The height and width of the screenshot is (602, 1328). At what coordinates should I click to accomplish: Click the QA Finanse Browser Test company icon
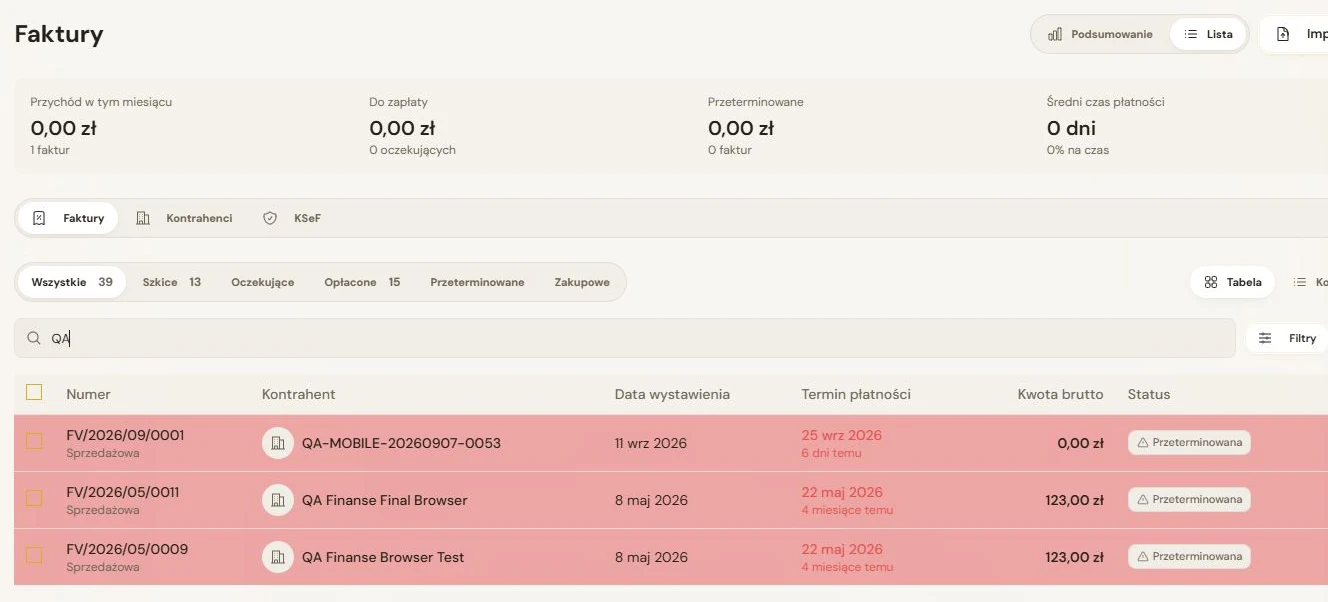278,557
